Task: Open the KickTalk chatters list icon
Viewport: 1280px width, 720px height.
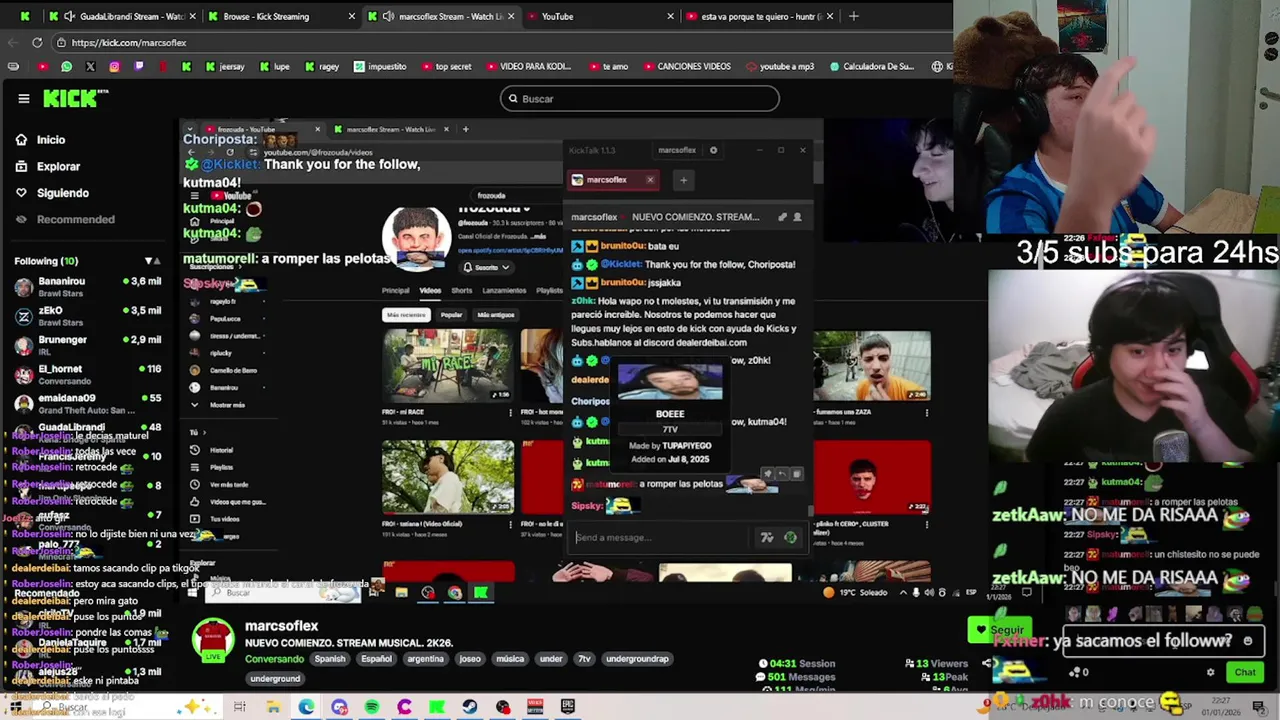Action: [x=797, y=217]
